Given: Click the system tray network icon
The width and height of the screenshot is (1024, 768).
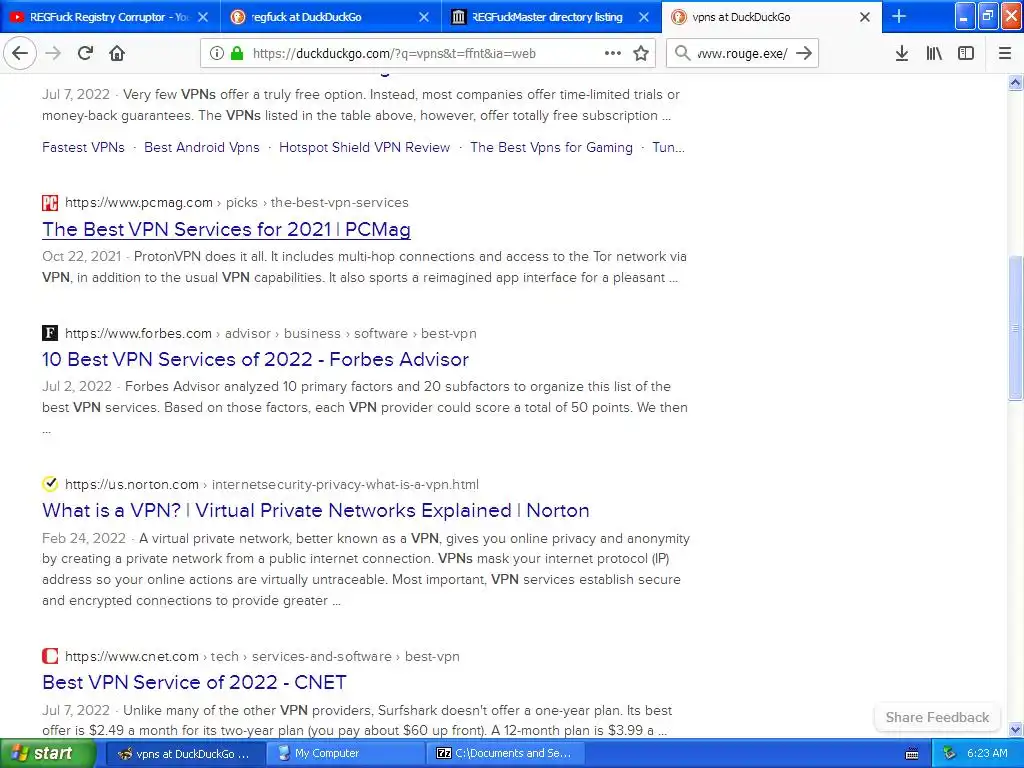Looking at the screenshot, I should coord(950,754).
